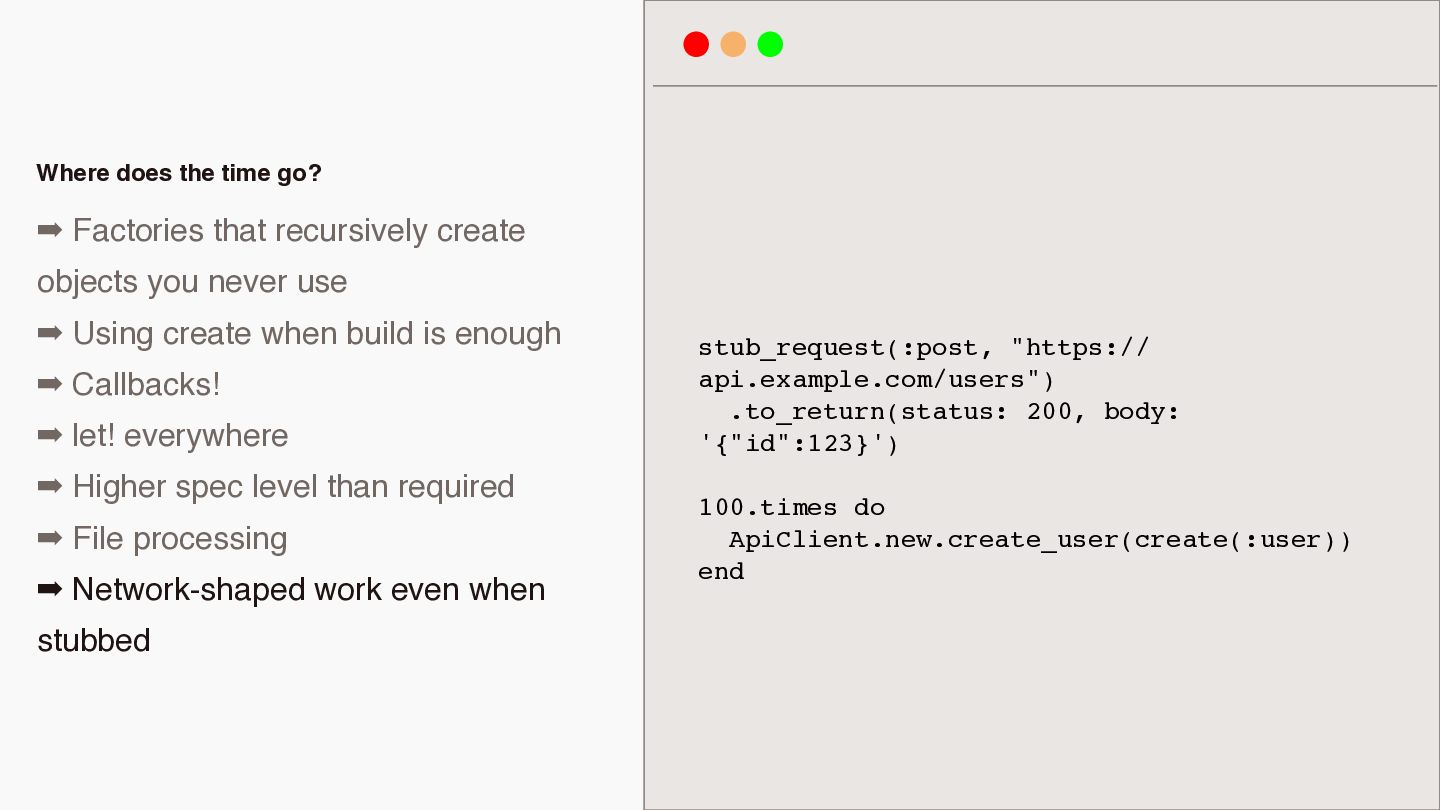The height and width of the screenshot is (810, 1440).
Task: Click the Callbacks! bullet text
Action: tap(146, 385)
